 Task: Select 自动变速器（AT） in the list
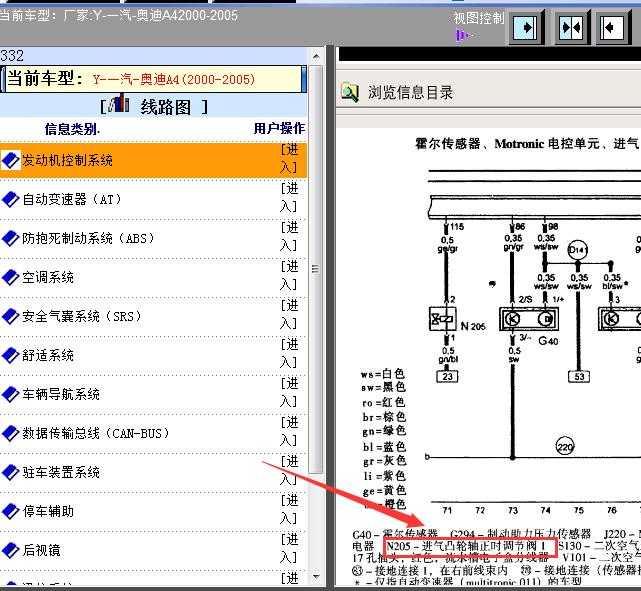point(72,199)
